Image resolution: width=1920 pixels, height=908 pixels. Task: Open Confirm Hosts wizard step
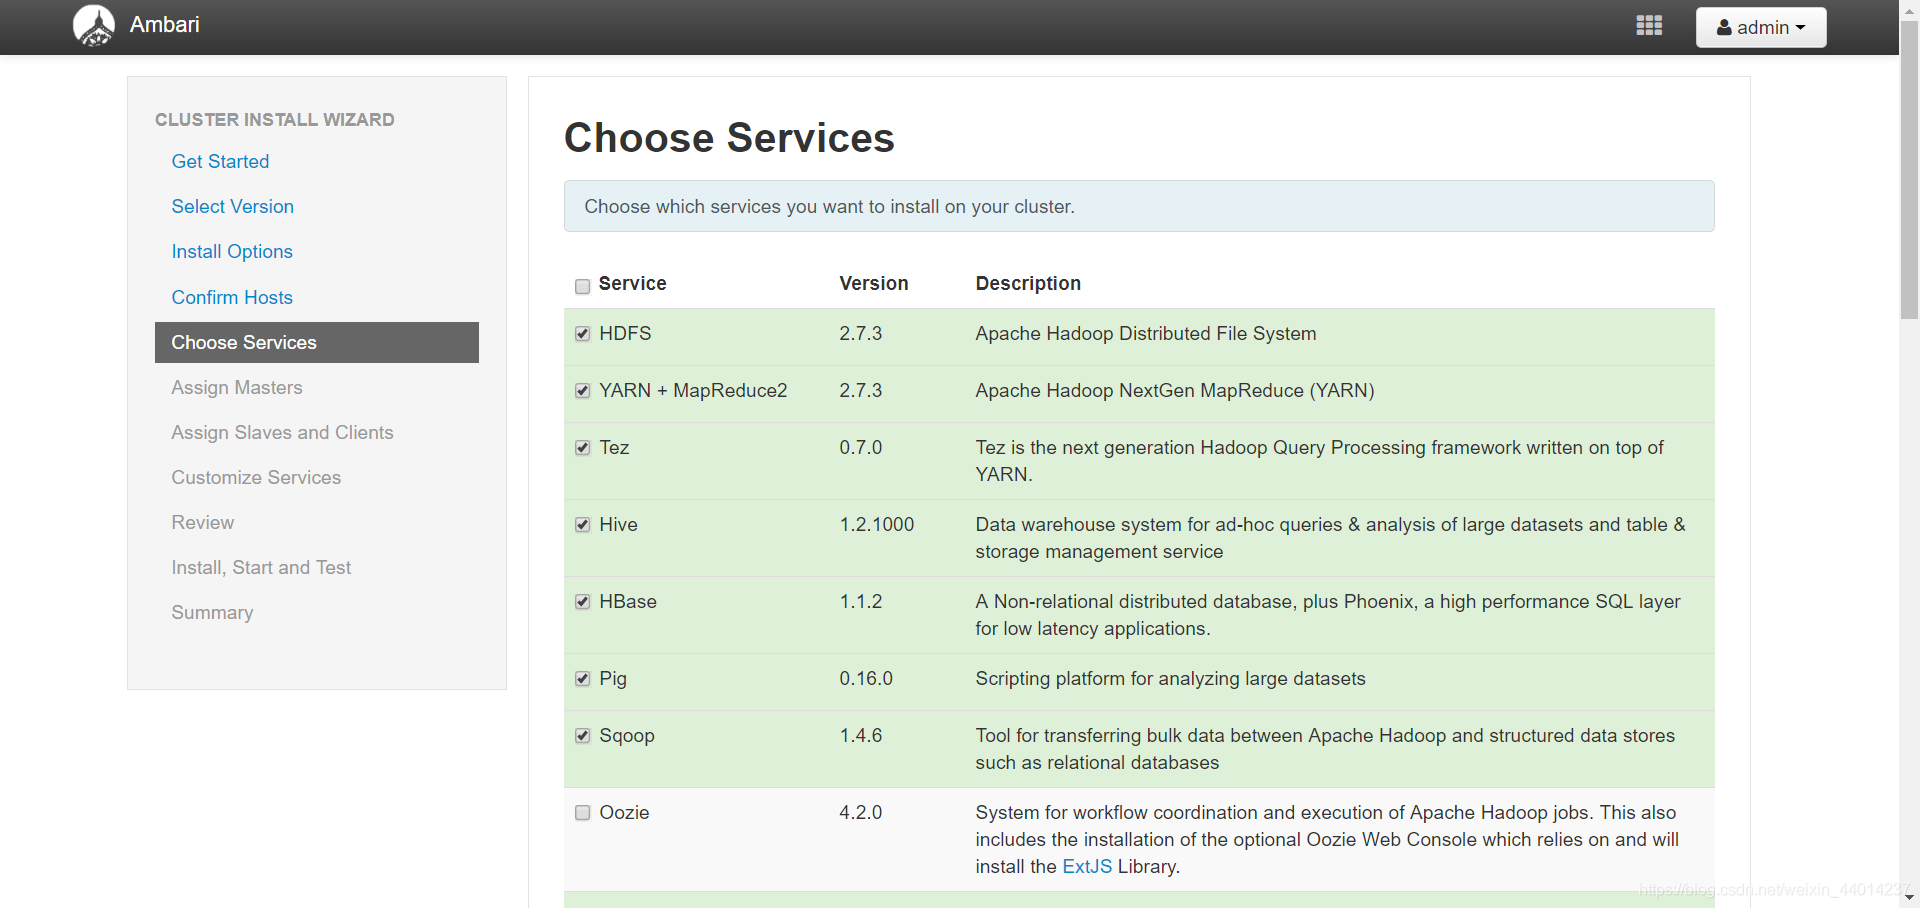click(x=232, y=297)
